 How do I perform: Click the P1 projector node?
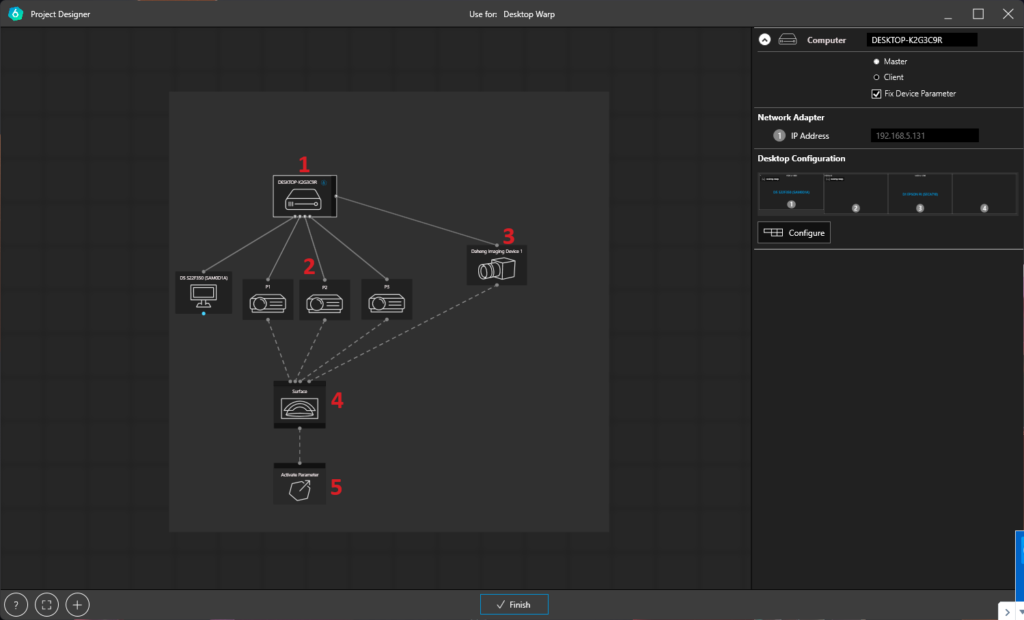(268, 301)
